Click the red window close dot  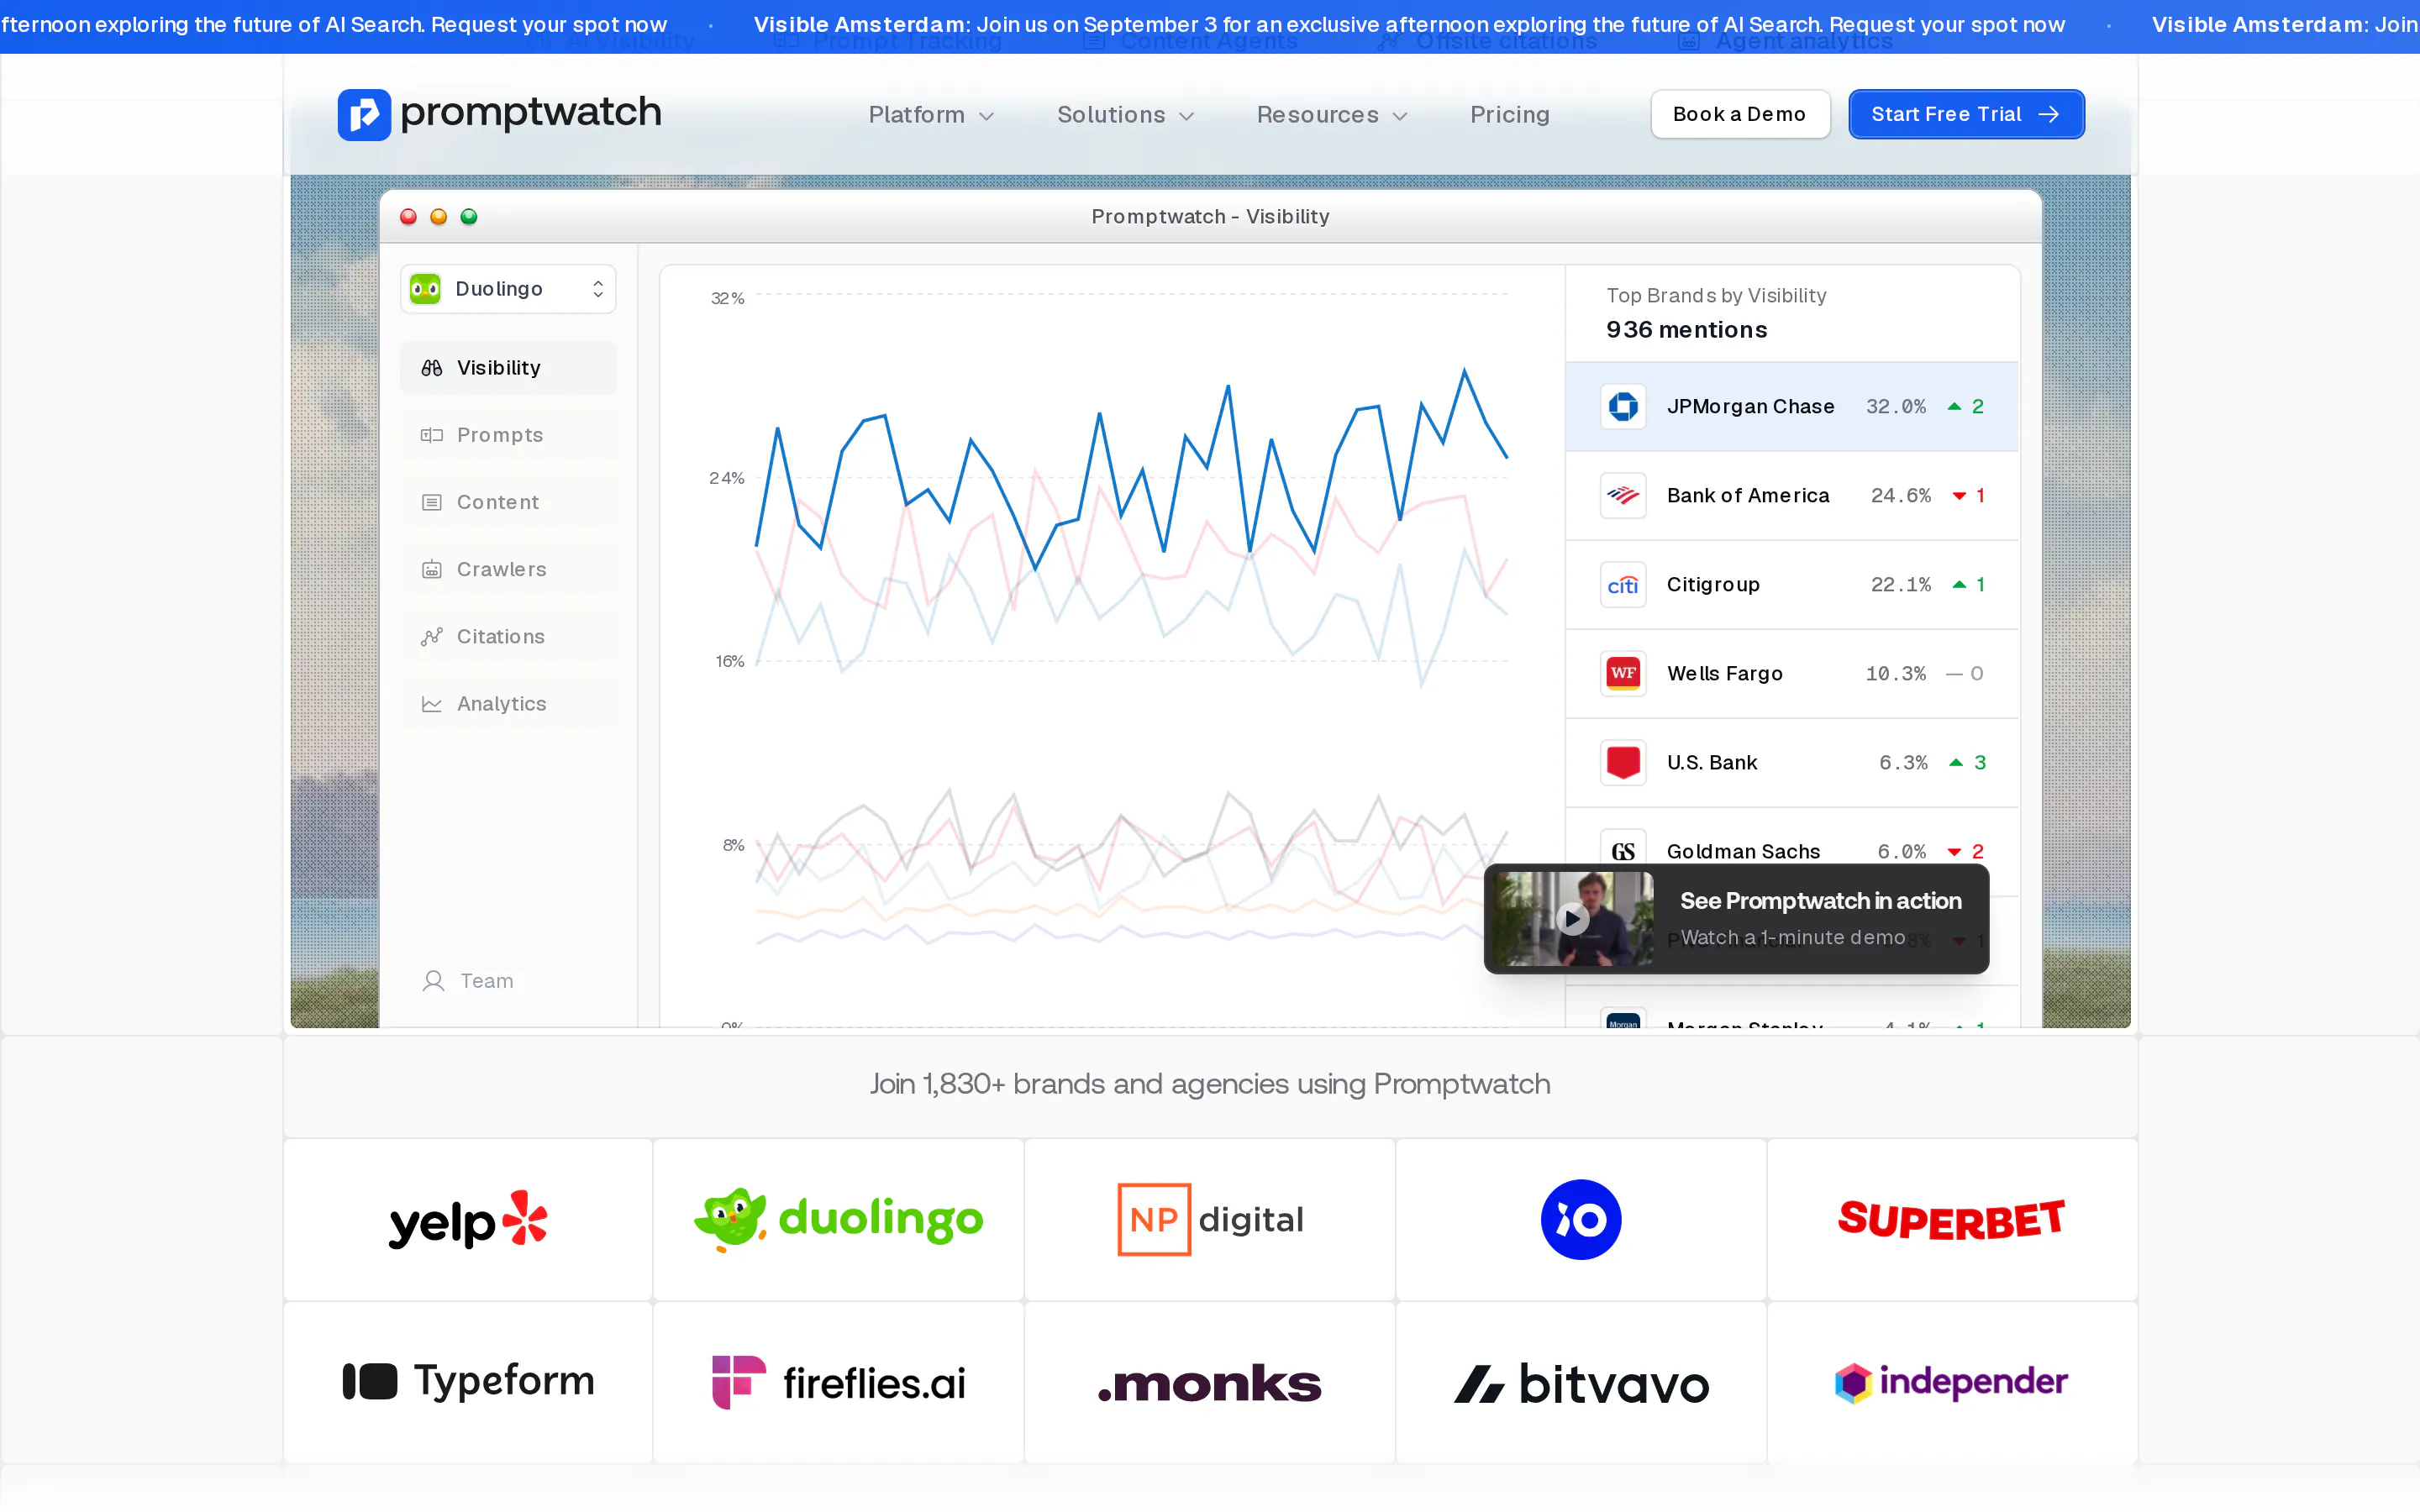pos(408,217)
